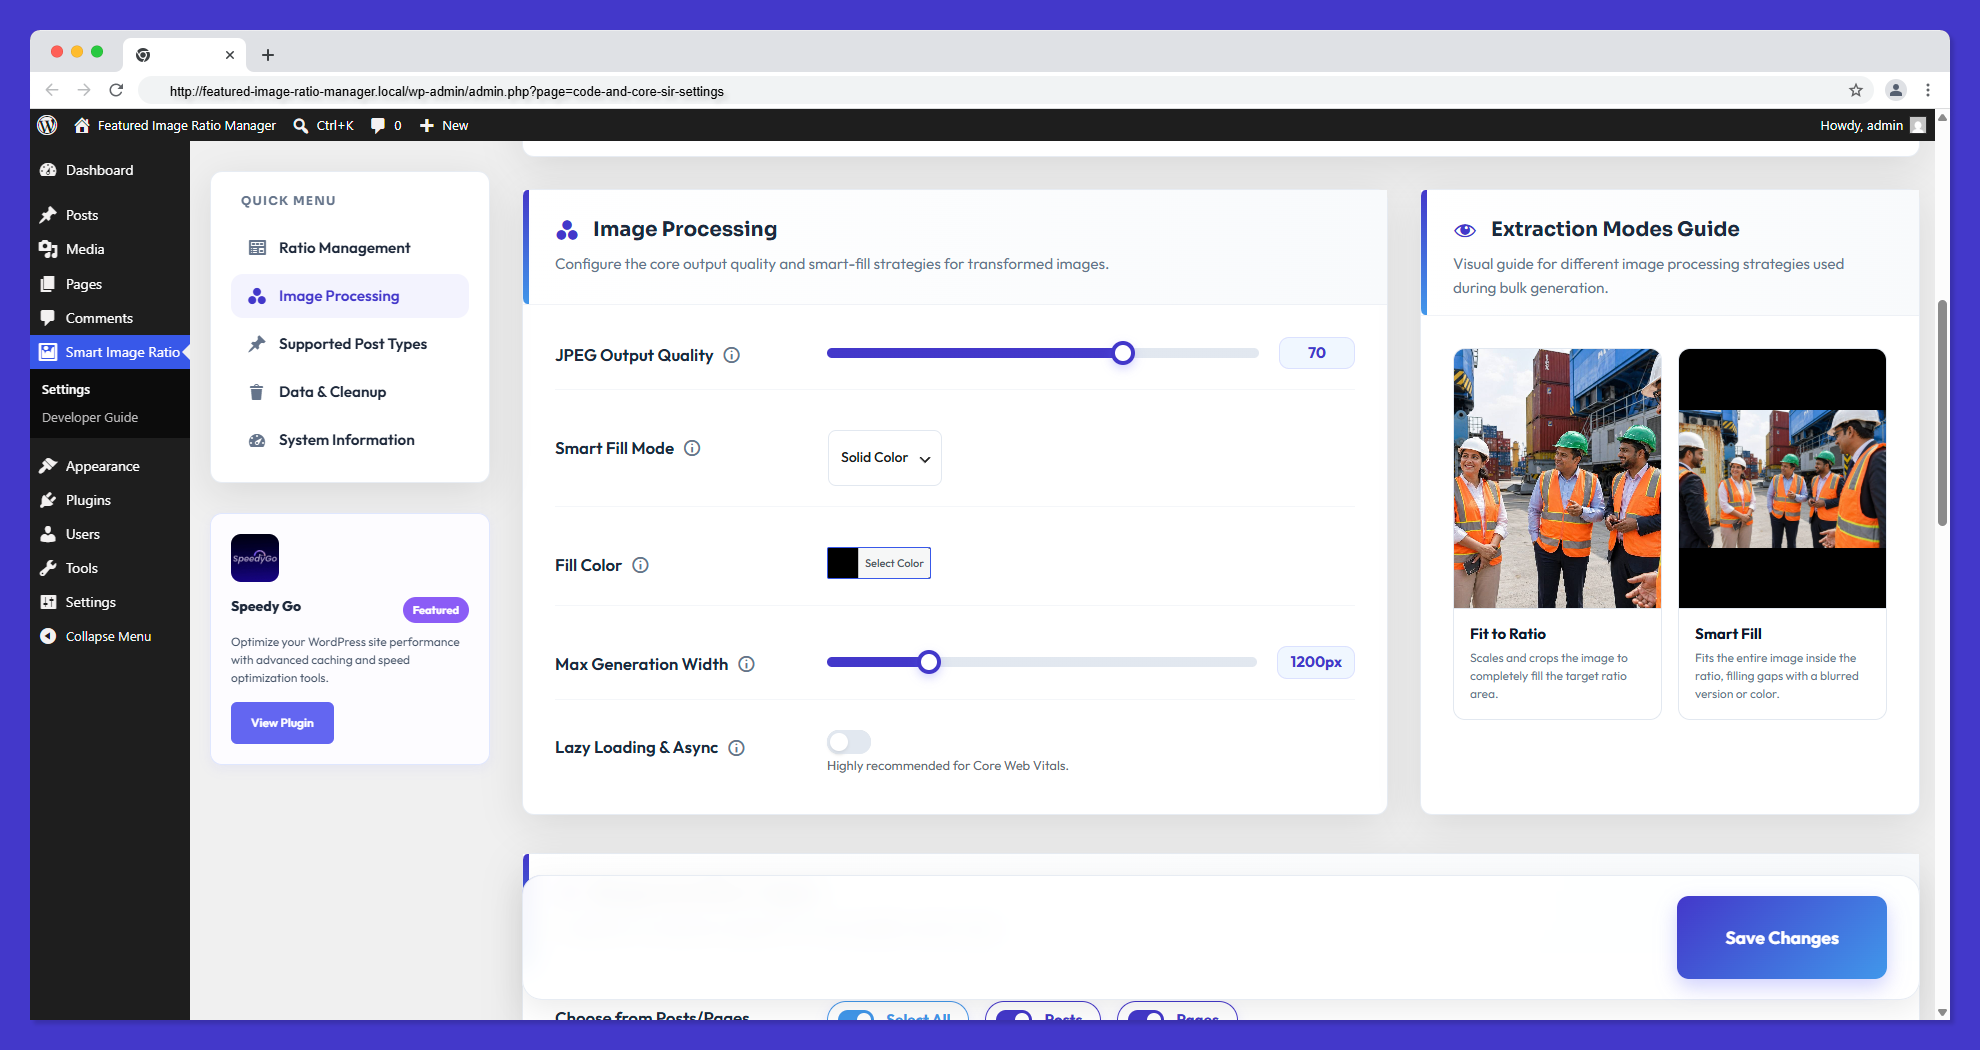Click the info icon beside Lazy Loading & Async
The height and width of the screenshot is (1050, 1980).
(x=737, y=748)
